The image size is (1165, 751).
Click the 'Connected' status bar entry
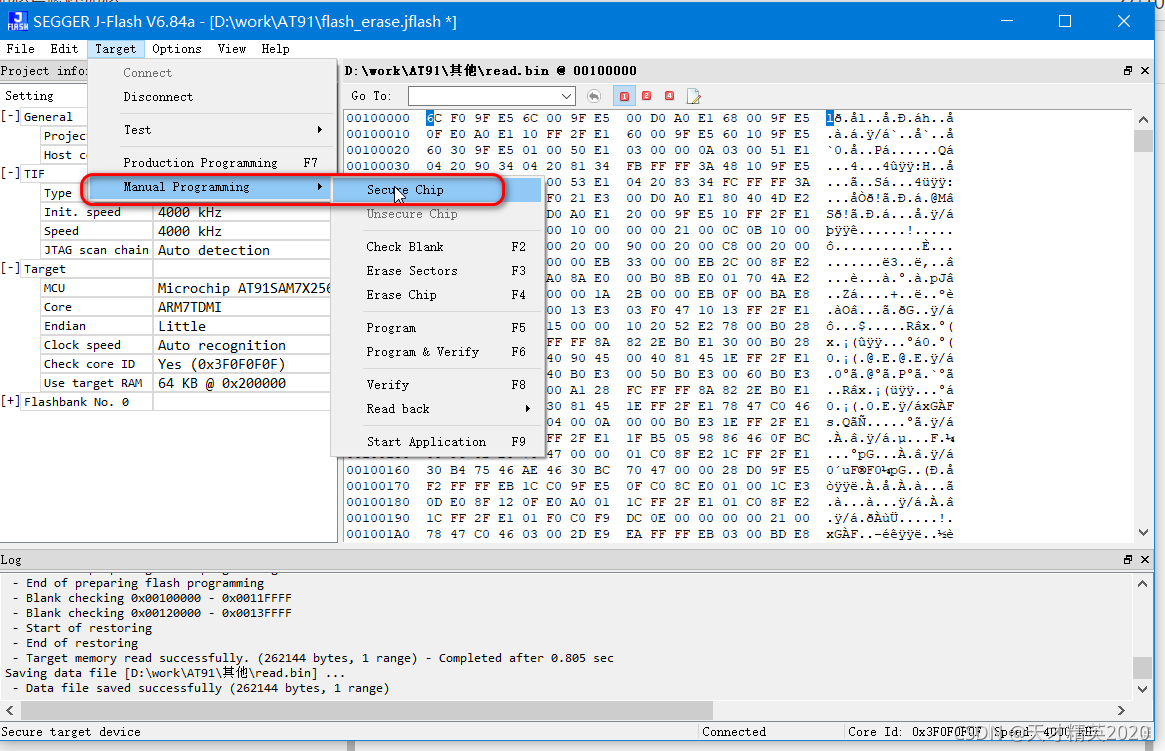[734, 732]
